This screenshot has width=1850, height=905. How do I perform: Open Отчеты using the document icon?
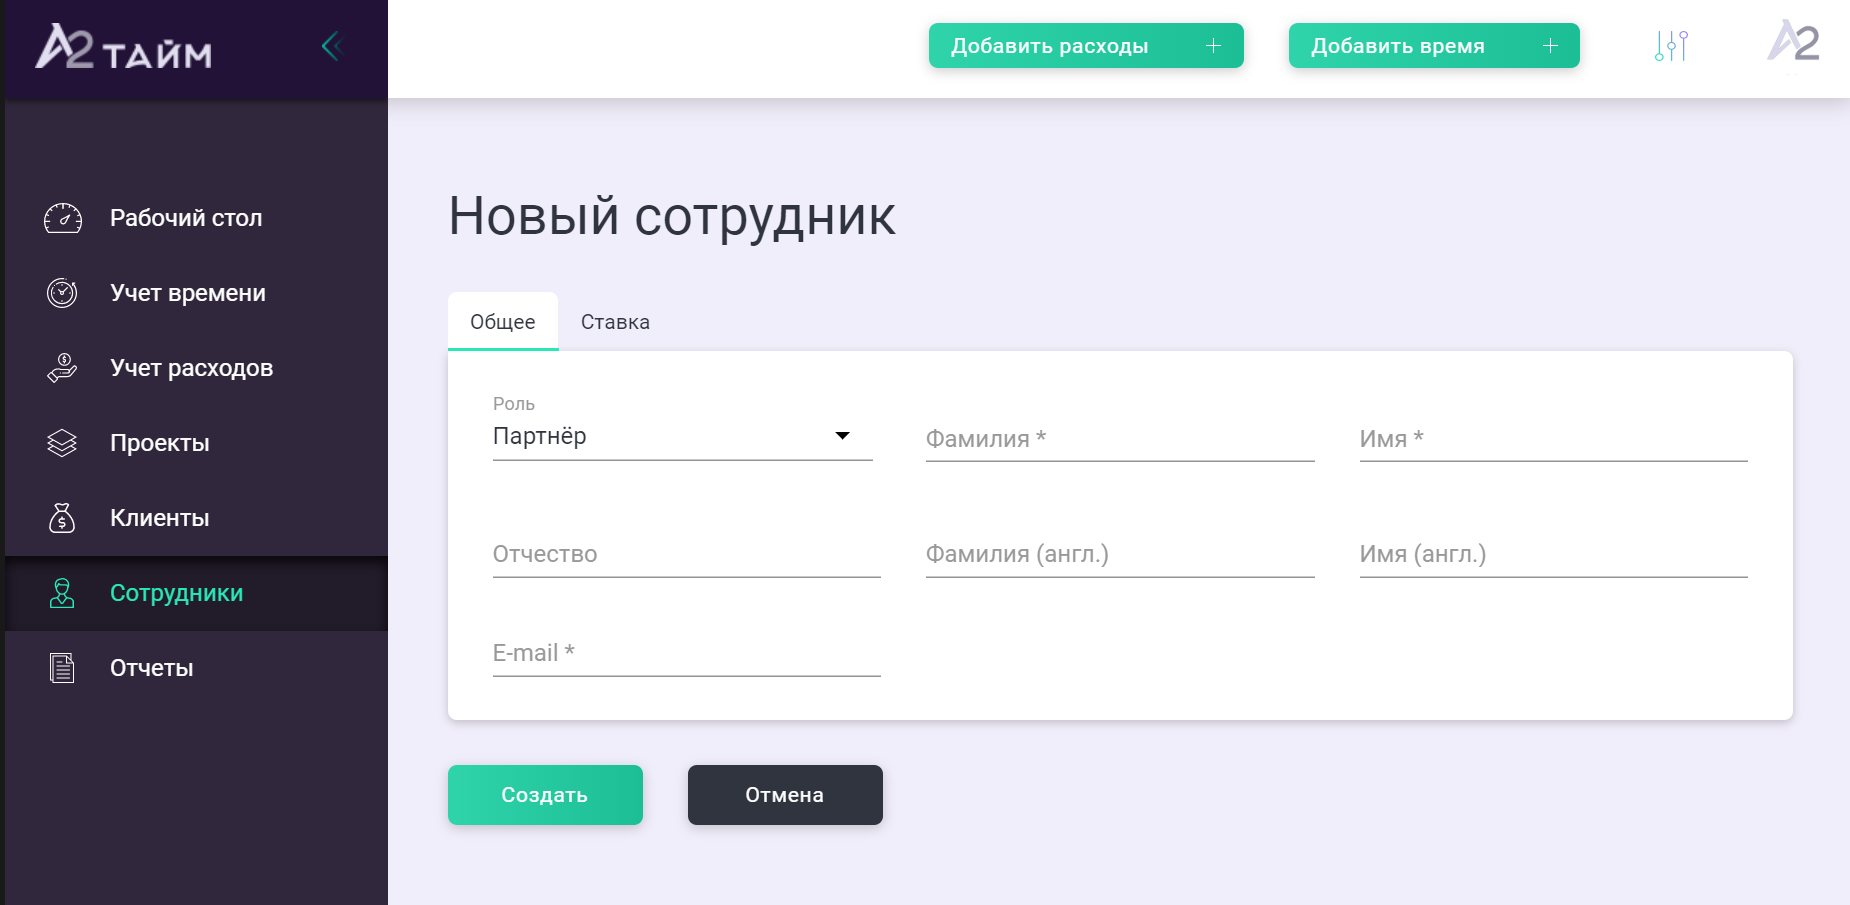coord(62,668)
